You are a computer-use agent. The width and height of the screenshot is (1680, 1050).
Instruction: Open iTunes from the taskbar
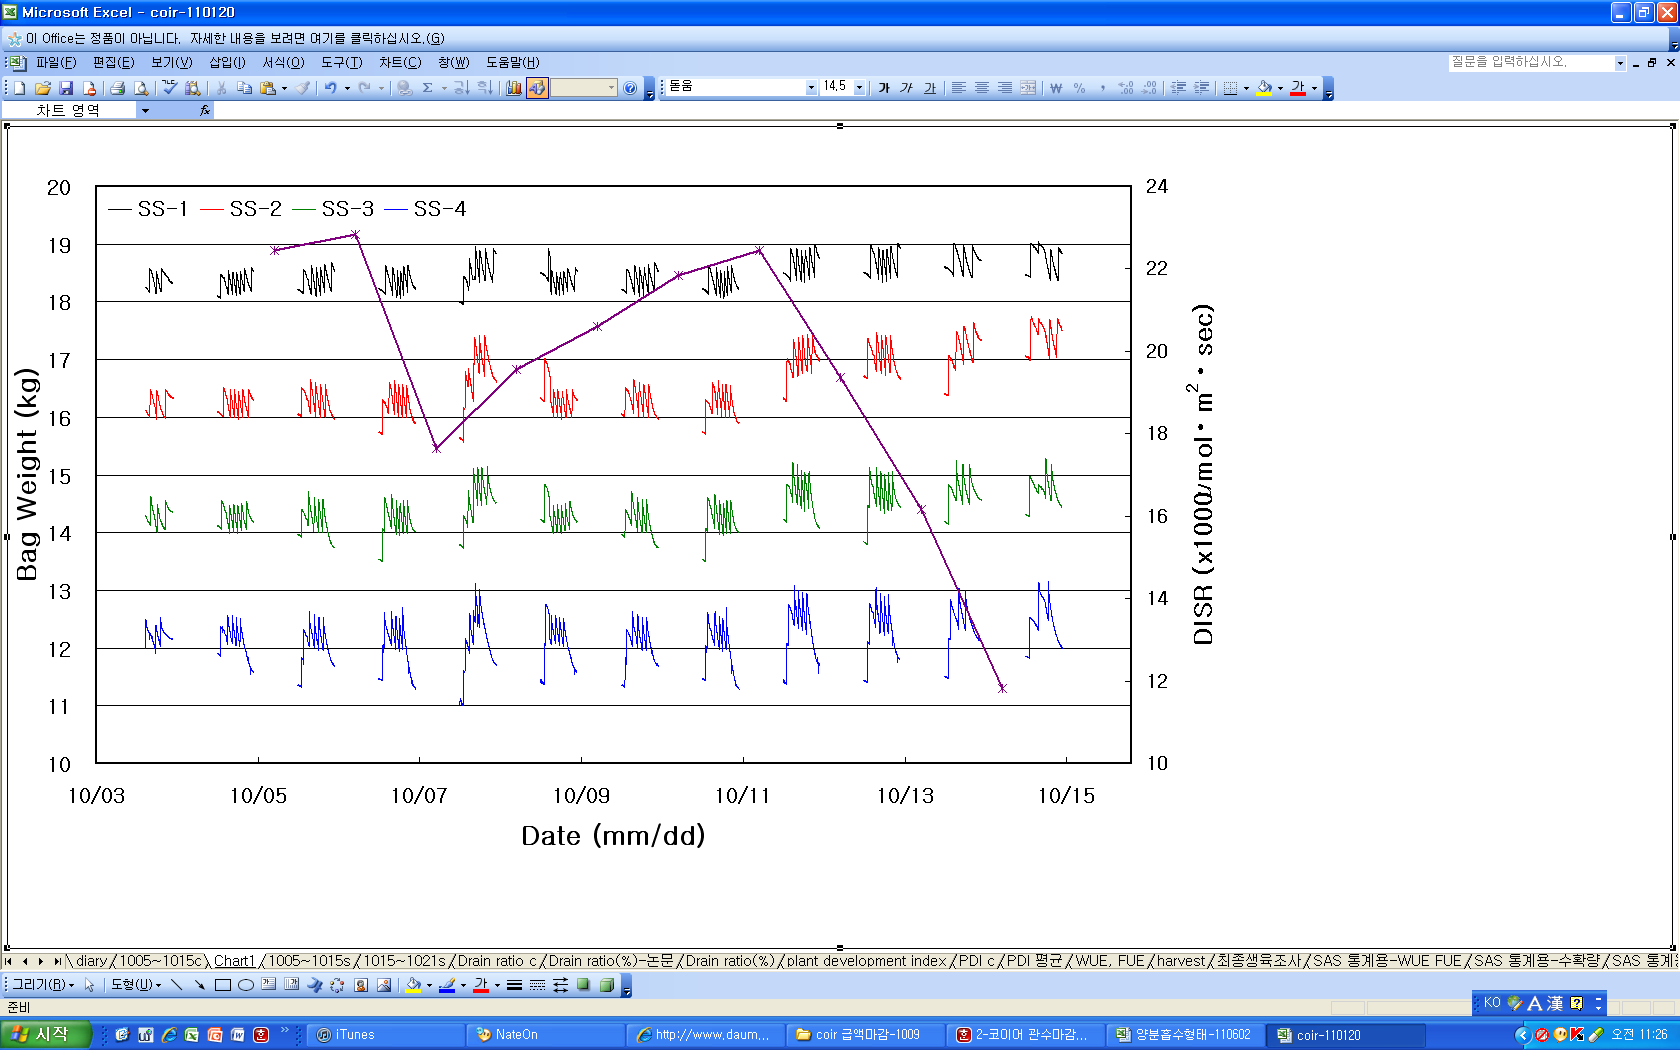pos(385,1035)
